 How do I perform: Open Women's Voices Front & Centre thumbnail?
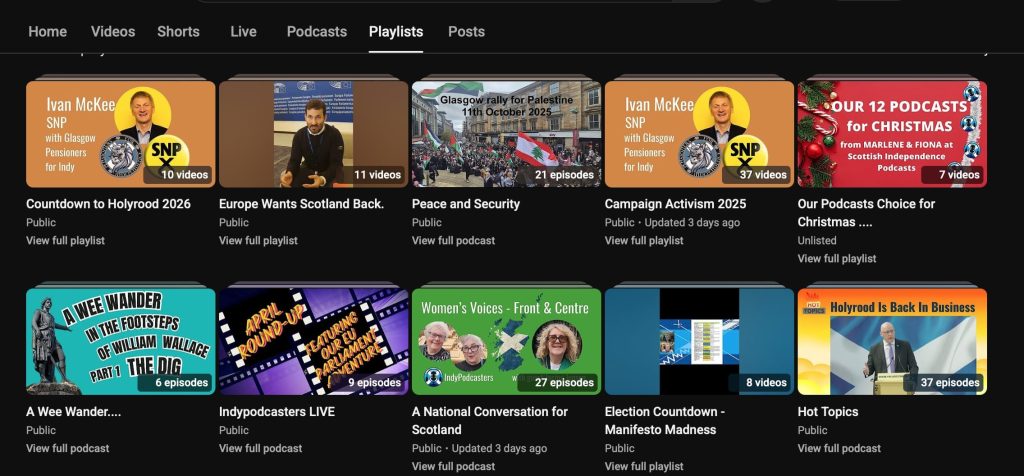[x=506, y=341]
